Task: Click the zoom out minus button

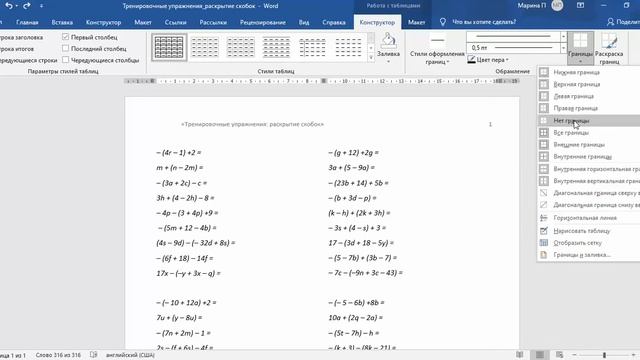Action: [x=574, y=355]
